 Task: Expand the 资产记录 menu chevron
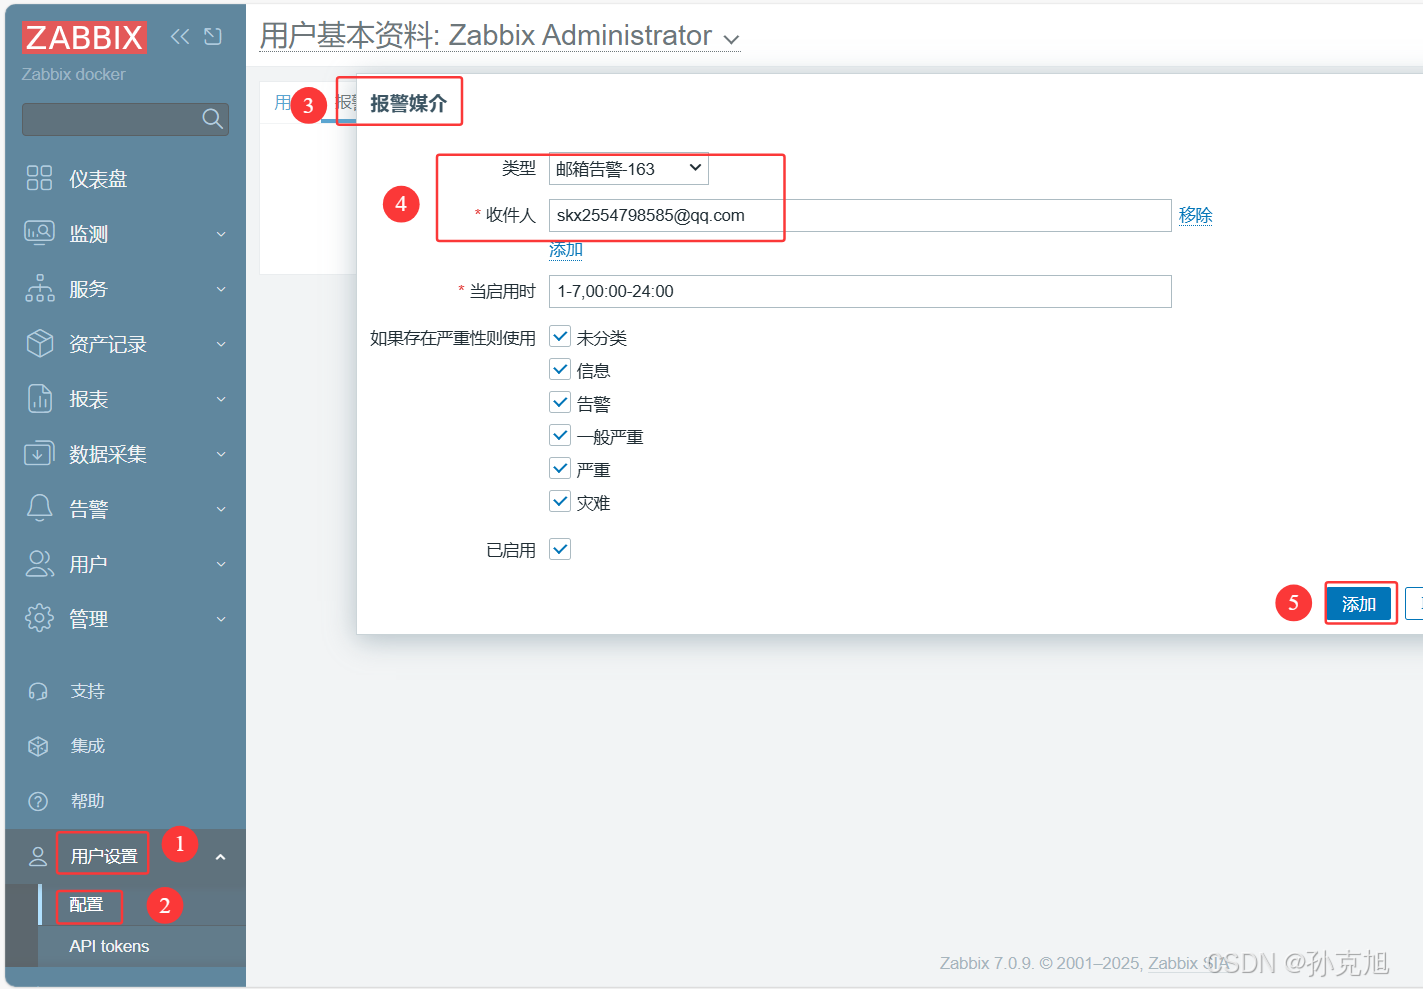(x=221, y=344)
